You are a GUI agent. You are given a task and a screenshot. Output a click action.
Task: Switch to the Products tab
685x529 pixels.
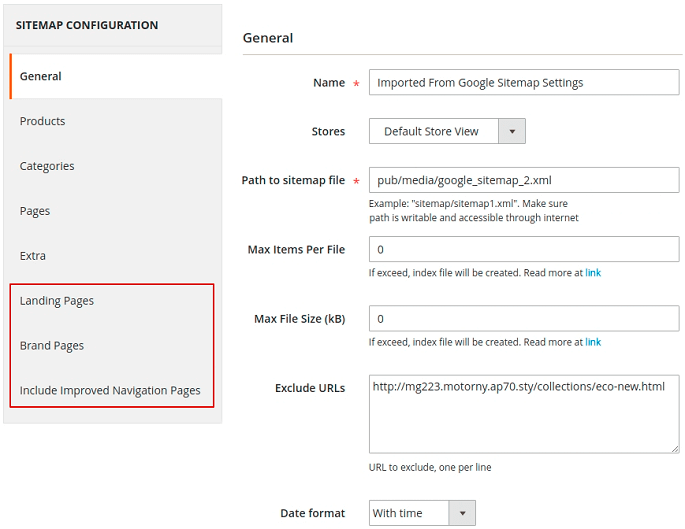click(42, 121)
